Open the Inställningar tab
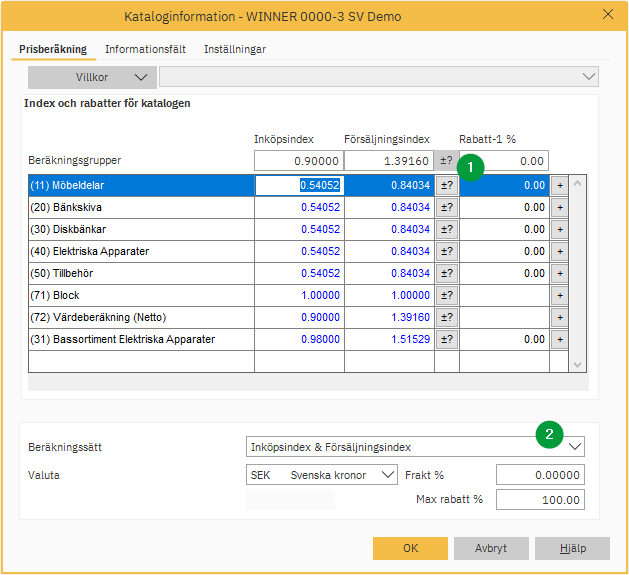Screen dimensions: 629x575 235,49
